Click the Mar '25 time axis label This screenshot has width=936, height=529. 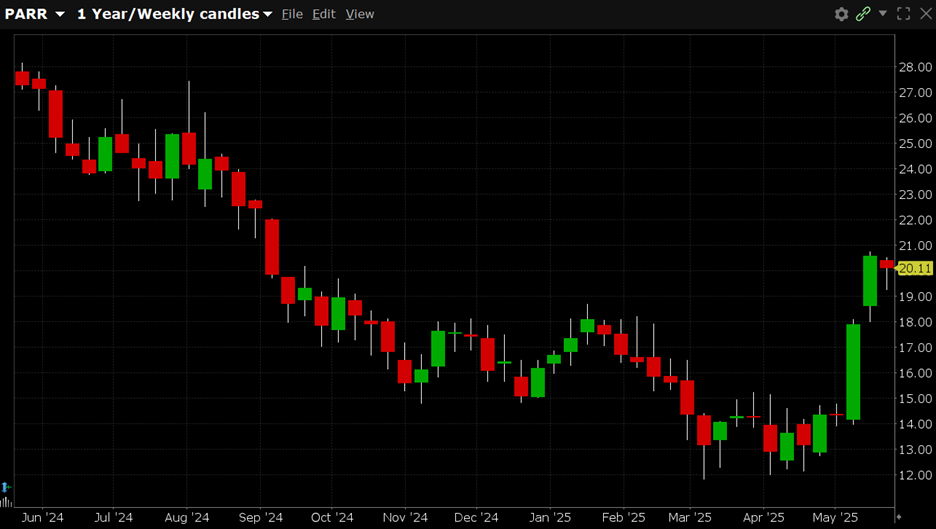(689, 518)
